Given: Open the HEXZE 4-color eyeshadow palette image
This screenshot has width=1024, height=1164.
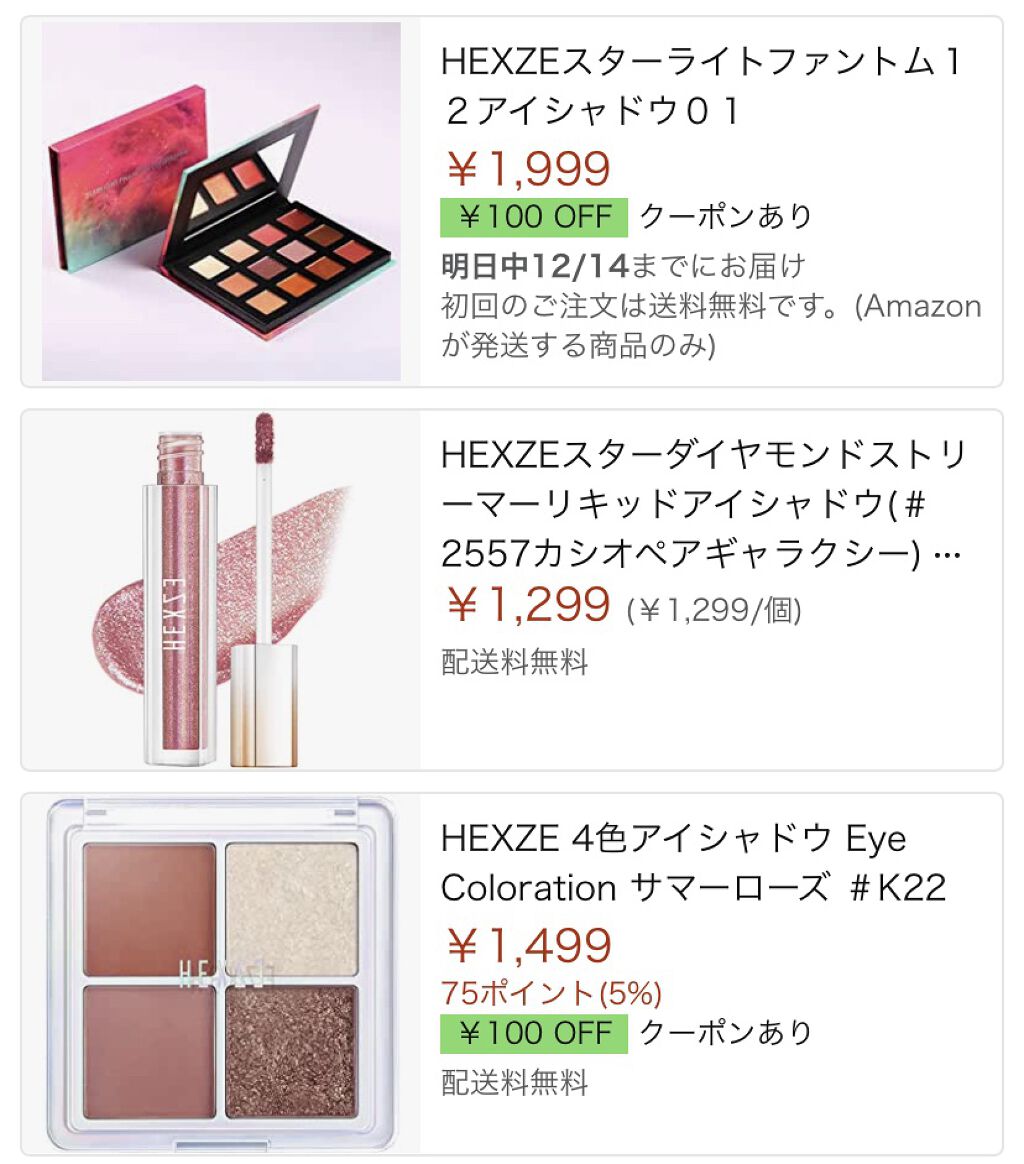Looking at the screenshot, I should coord(221,974).
